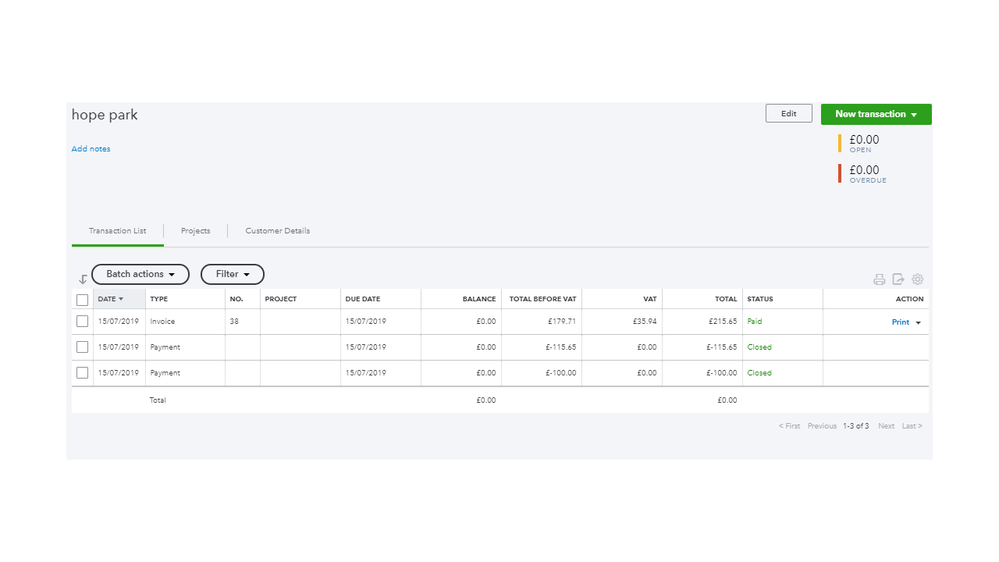
Task: Click the Edit button
Action: [788, 114]
